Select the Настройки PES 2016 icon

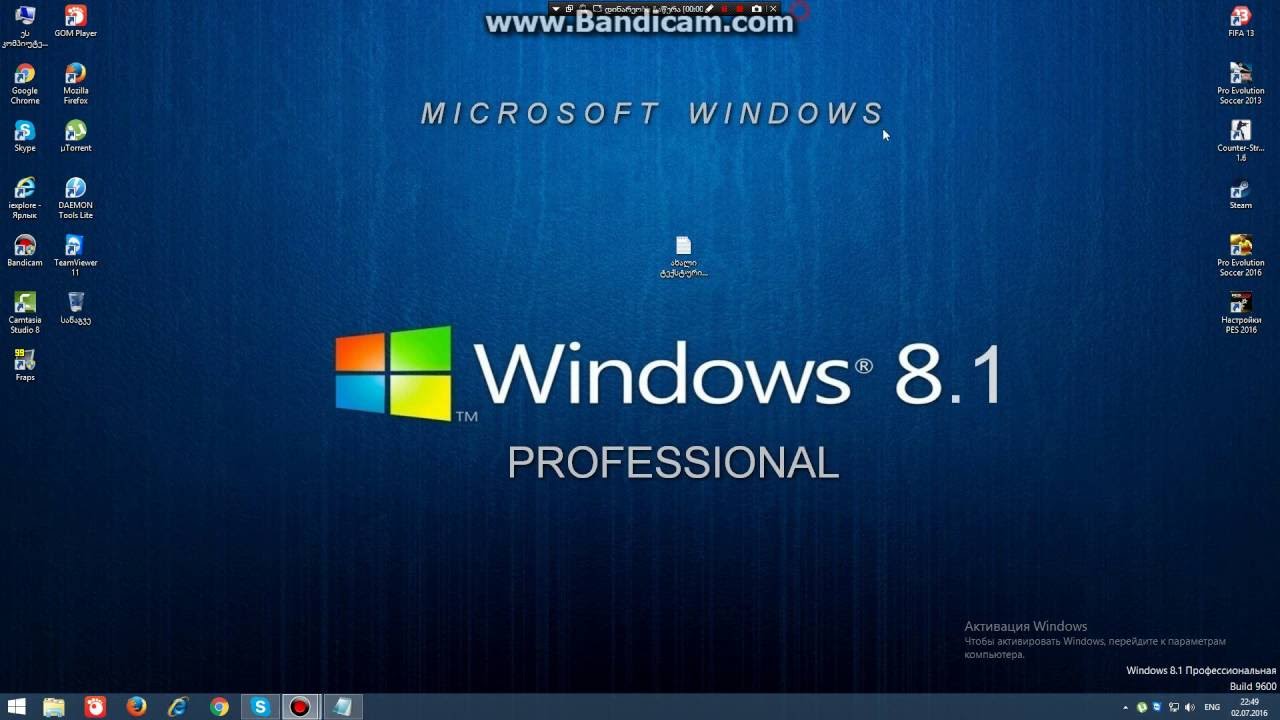click(1241, 313)
